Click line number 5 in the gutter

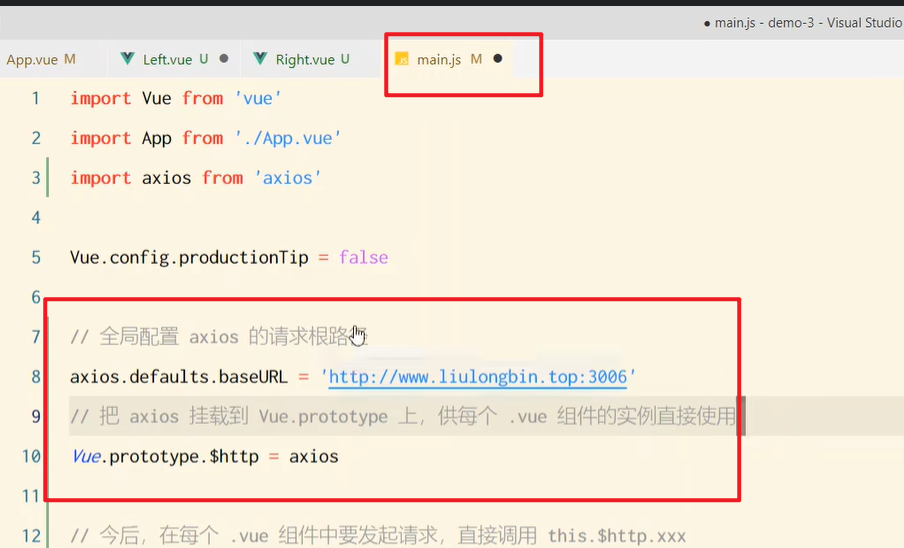[x=36, y=257]
